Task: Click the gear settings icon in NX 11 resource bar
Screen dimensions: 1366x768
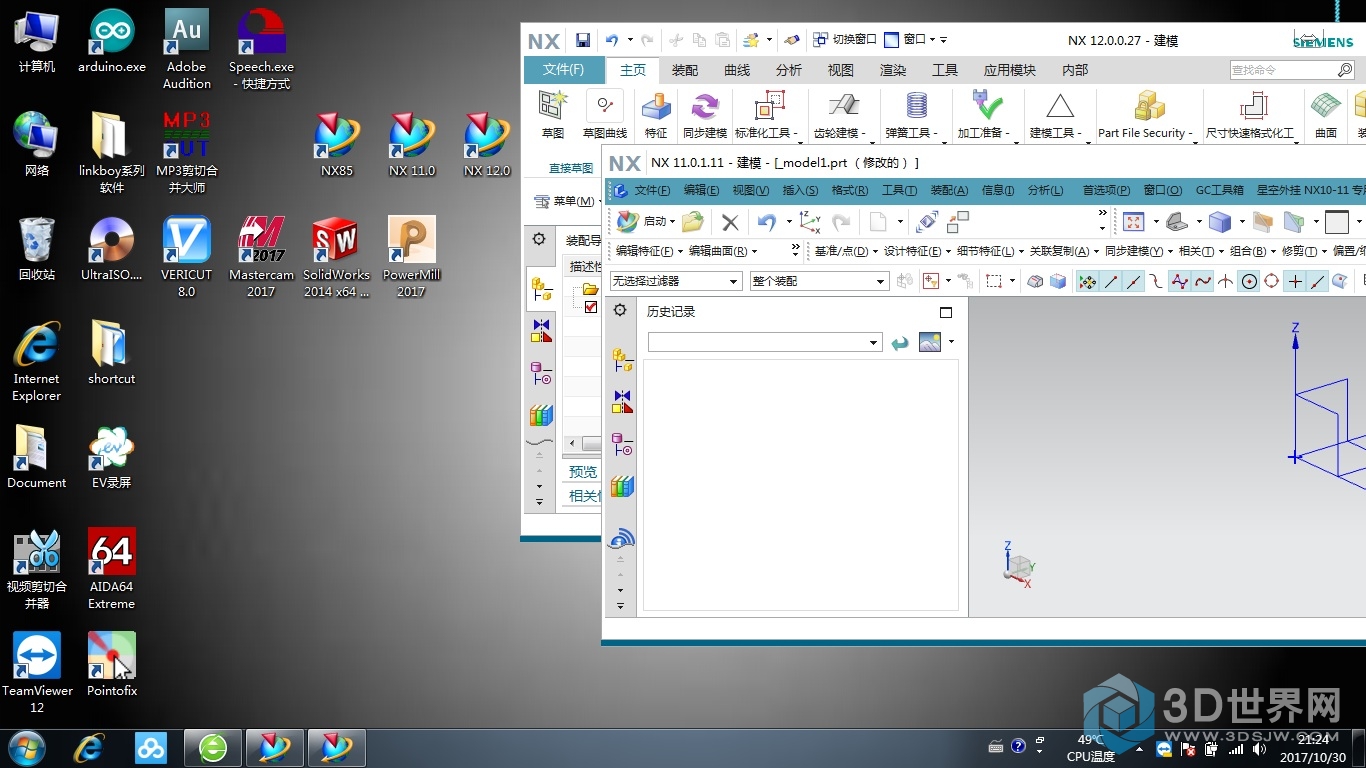Action: [620, 310]
